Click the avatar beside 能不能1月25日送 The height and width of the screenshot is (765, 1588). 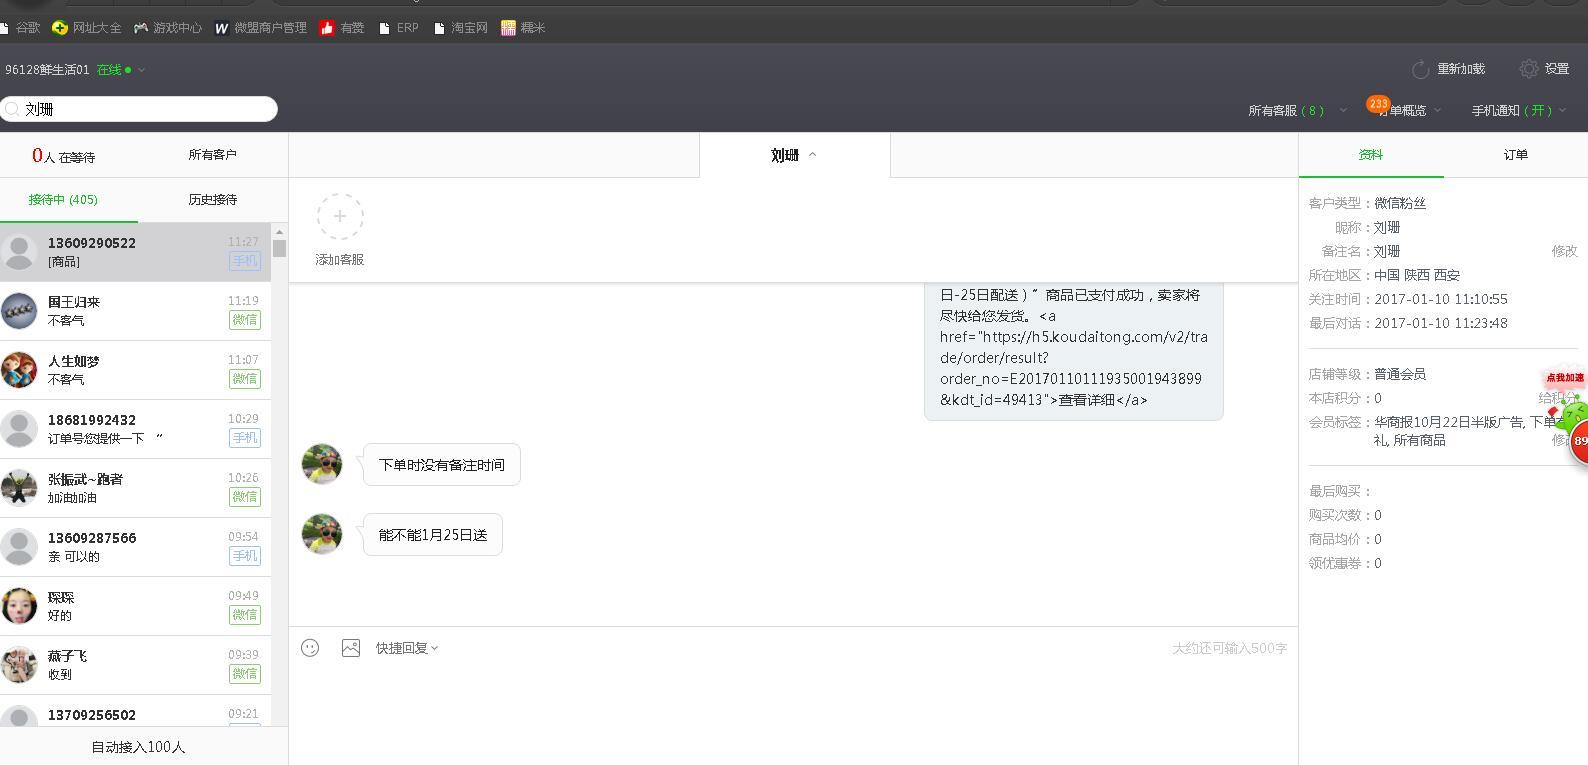click(x=322, y=534)
